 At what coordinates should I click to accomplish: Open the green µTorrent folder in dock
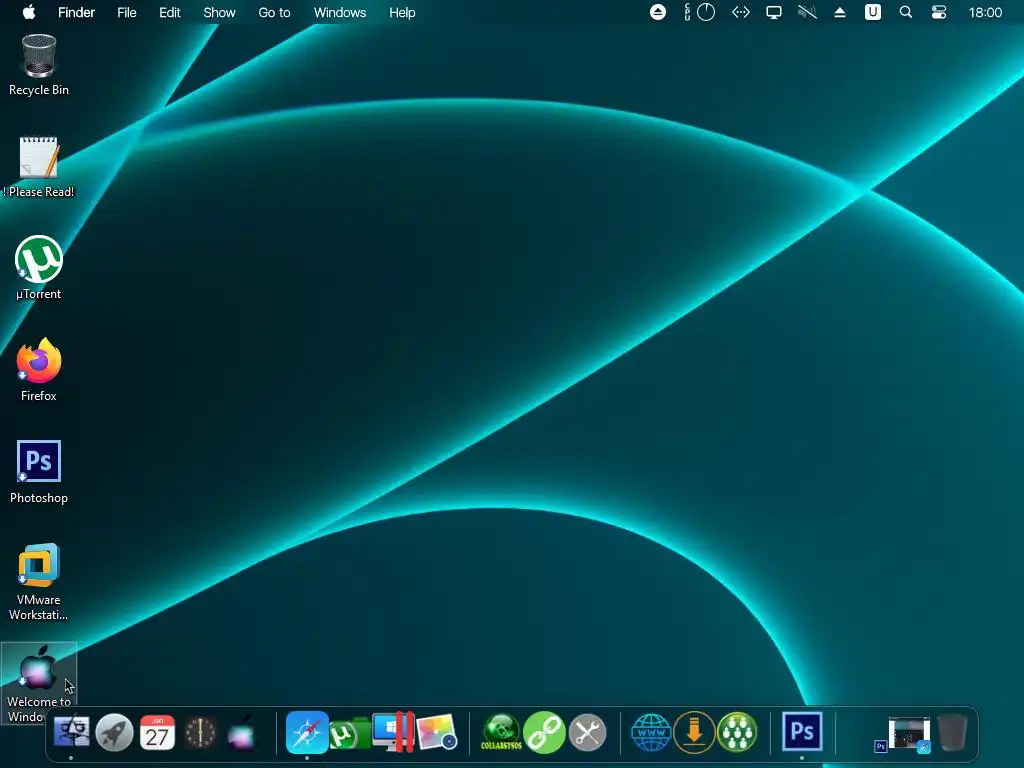coord(349,733)
